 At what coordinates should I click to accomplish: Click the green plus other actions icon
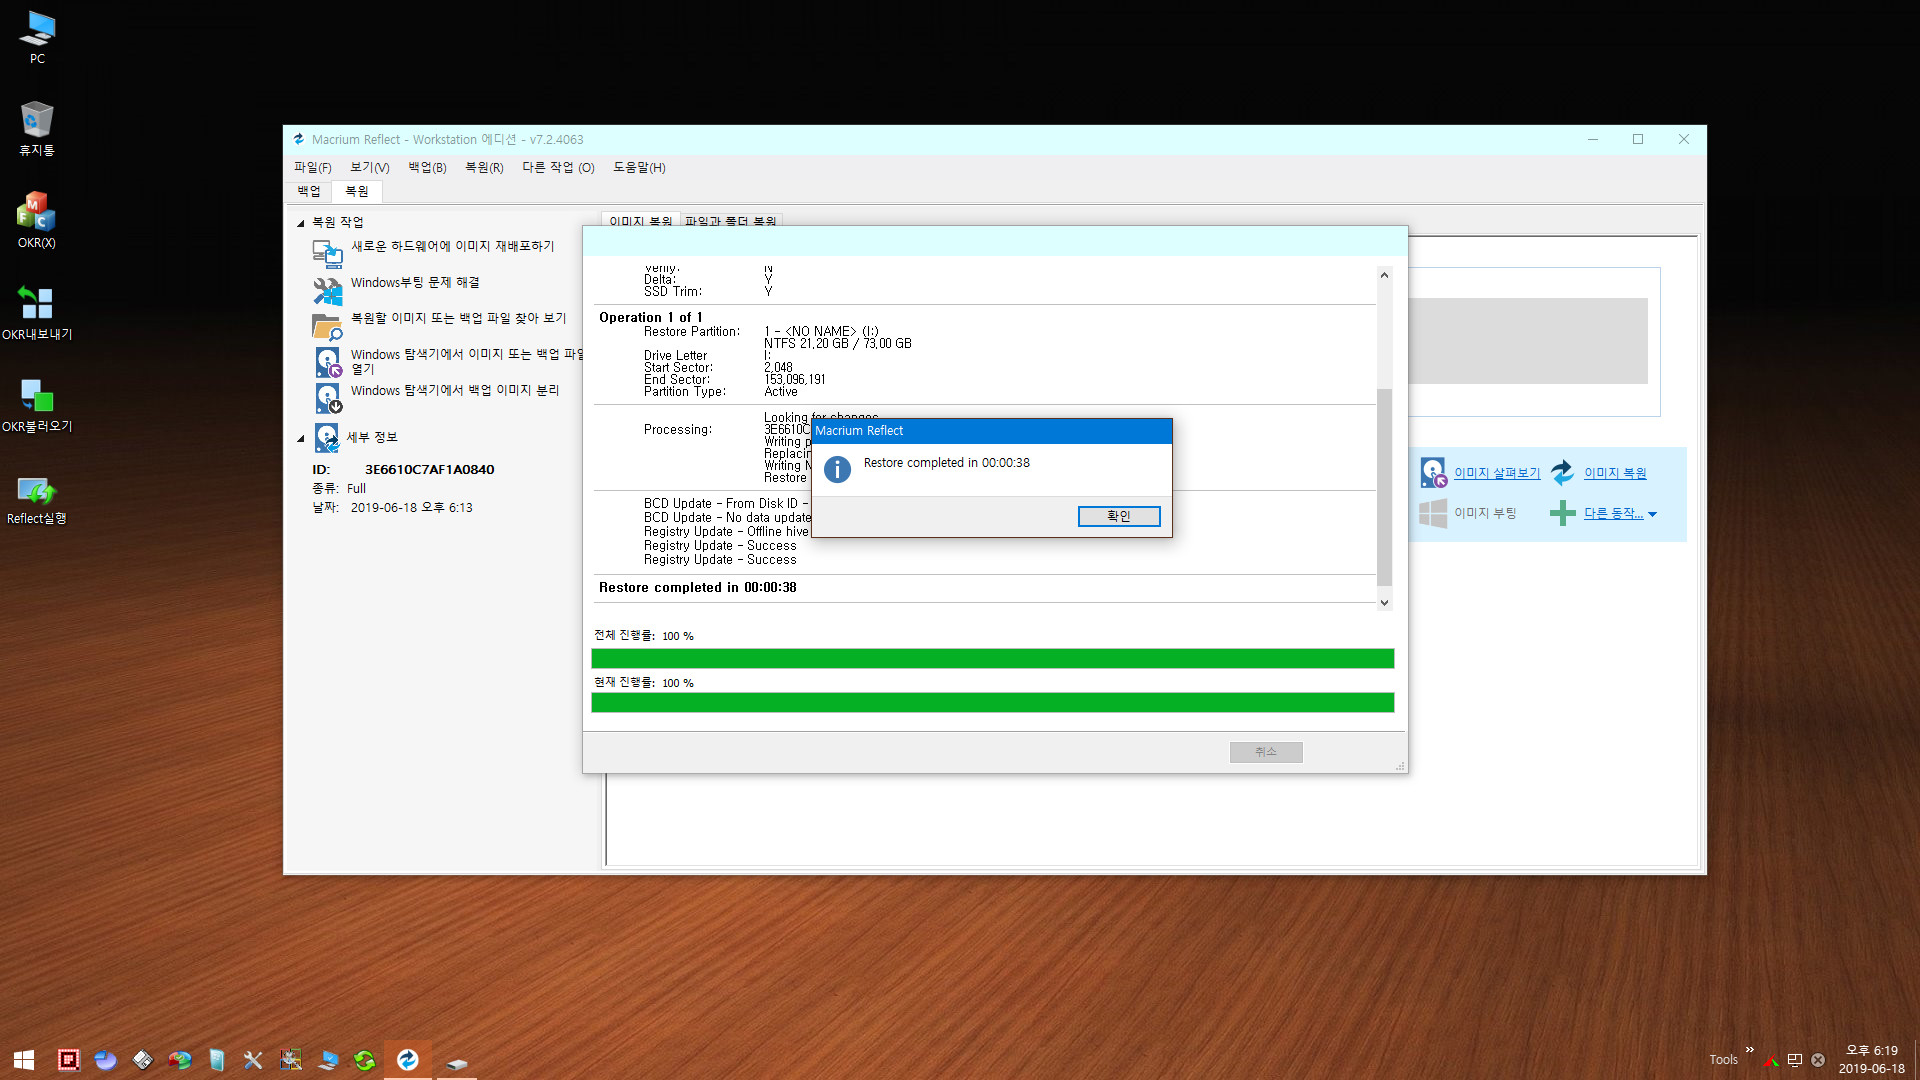1562,513
